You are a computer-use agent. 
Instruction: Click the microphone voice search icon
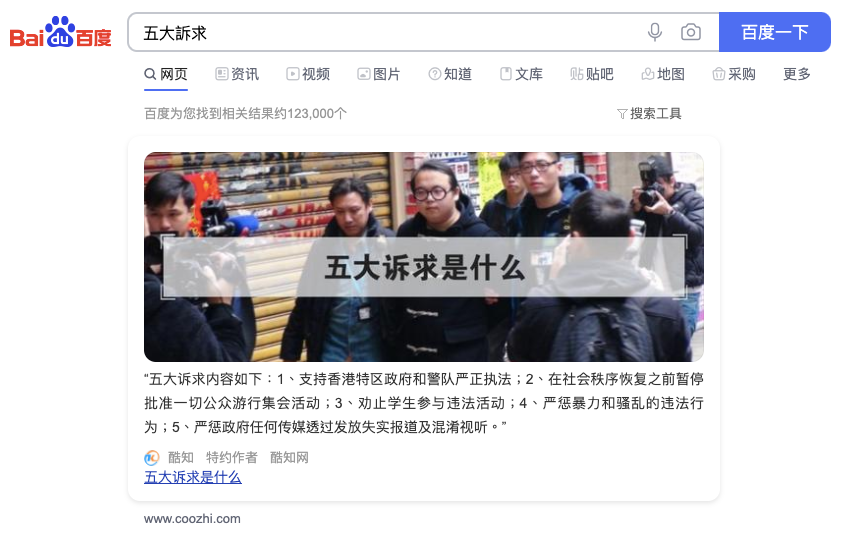pyautogui.click(x=655, y=32)
